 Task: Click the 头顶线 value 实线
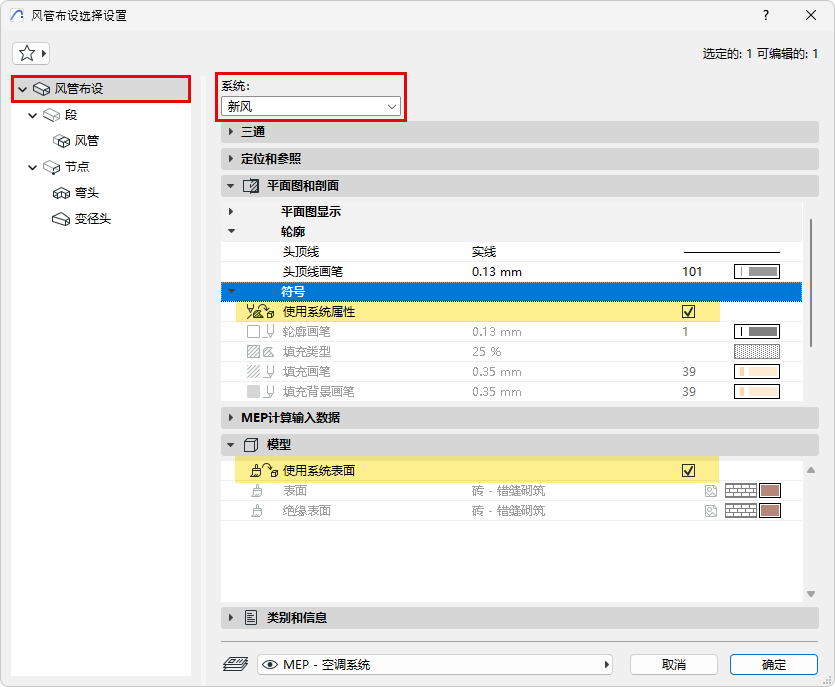pos(484,252)
